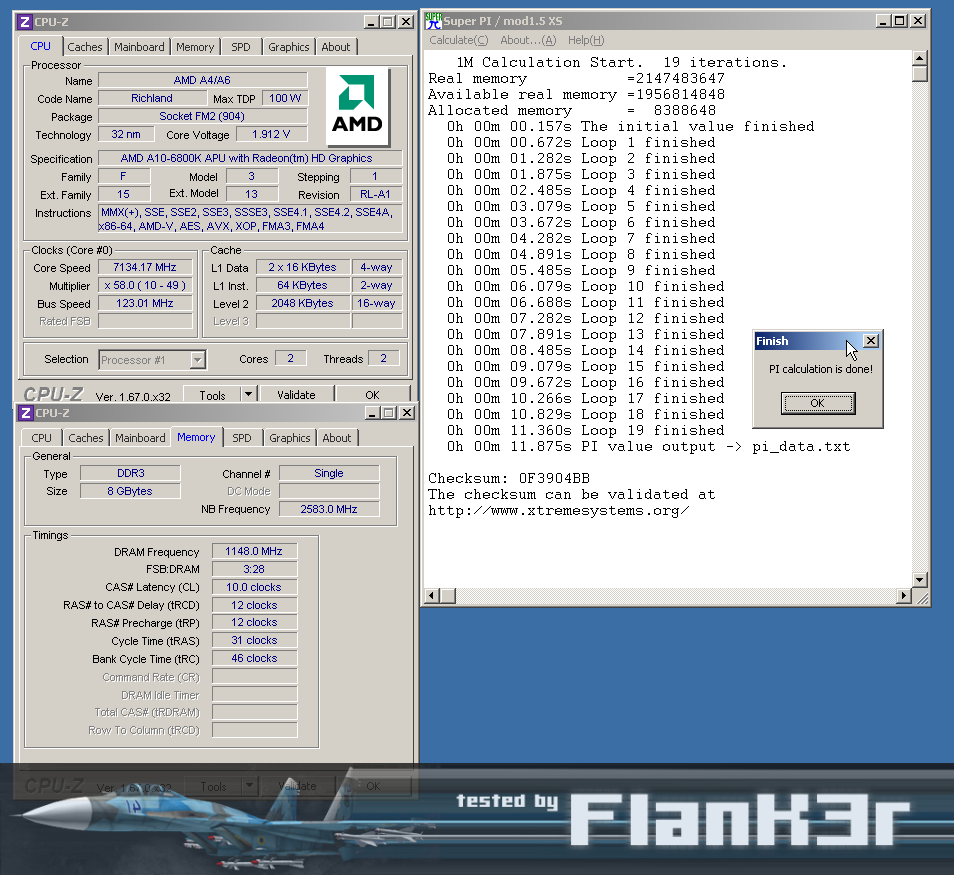Click the Code Name value Richland
Viewport: 954px width, 875px height.
click(x=151, y=98)
